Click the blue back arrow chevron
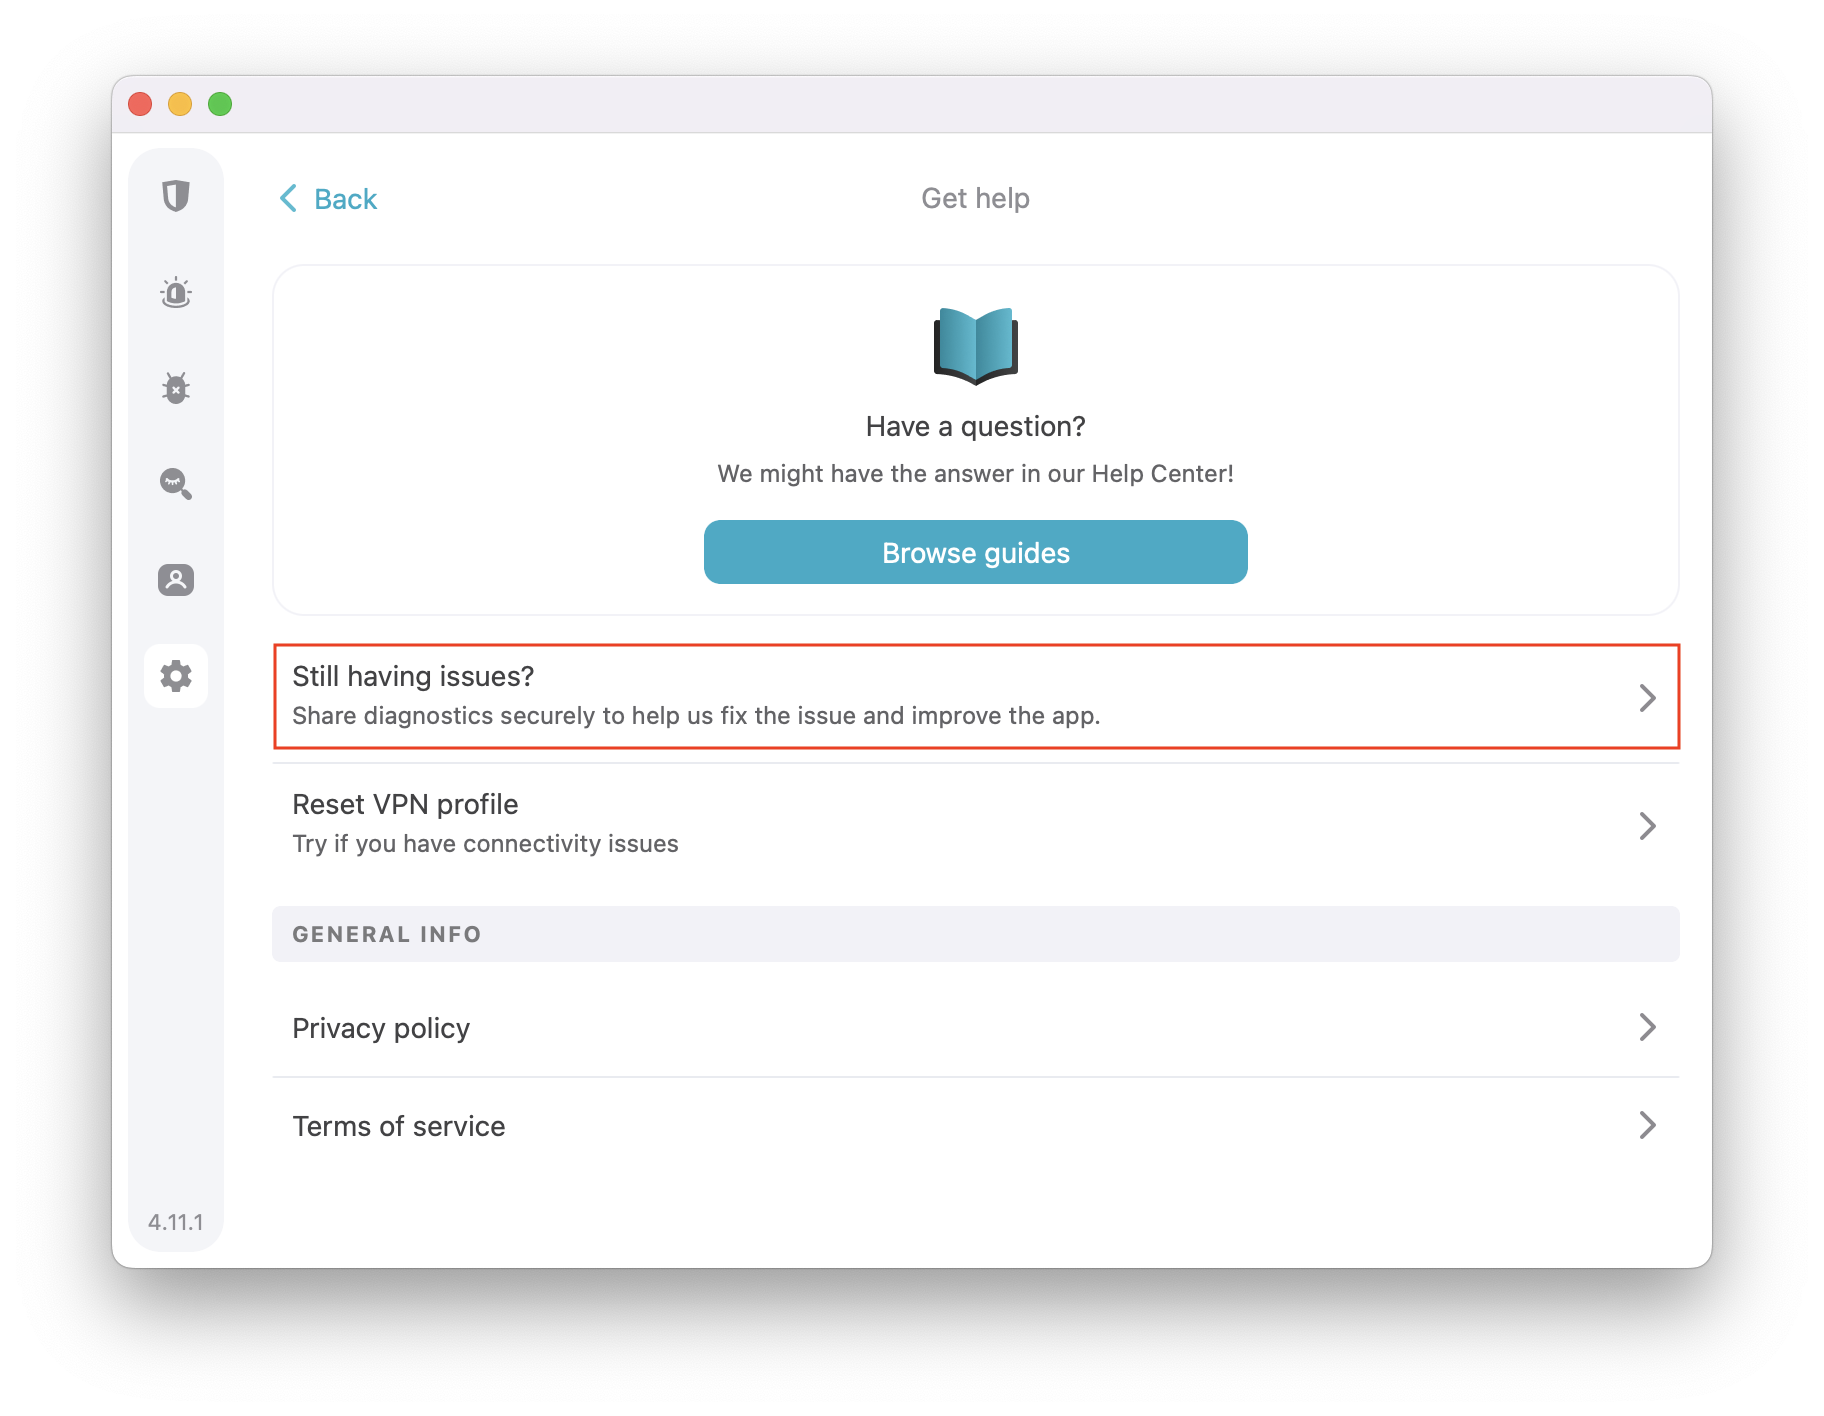The width and height of the screenshot is (1824, 1416). tap(288, 198)
